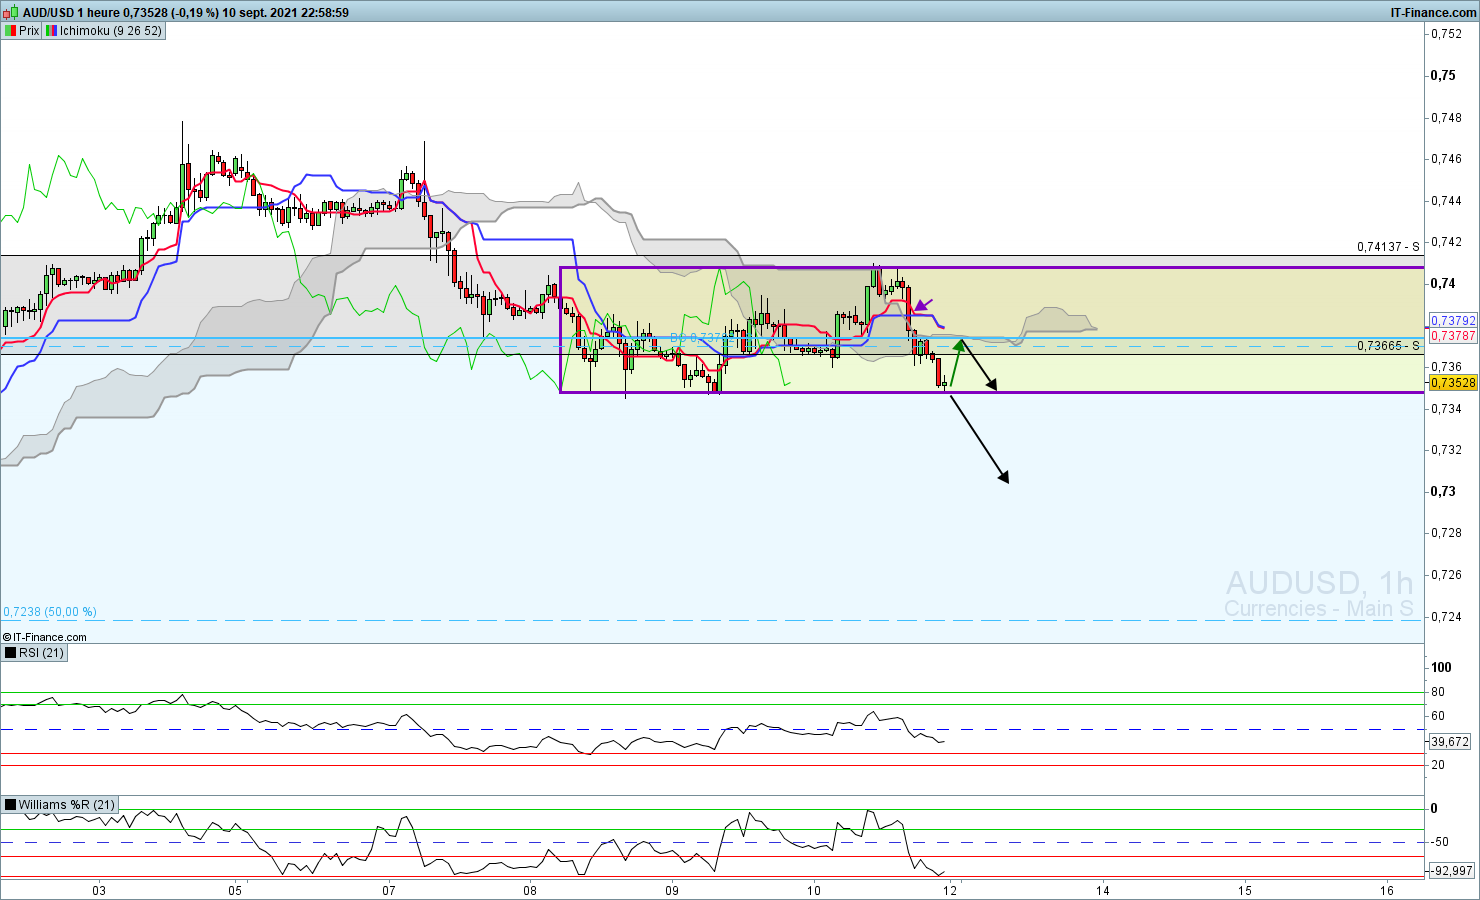Click the 08 date on time axis
Image resolution: width=1480 pixels, height=900 pixels.
530,891
